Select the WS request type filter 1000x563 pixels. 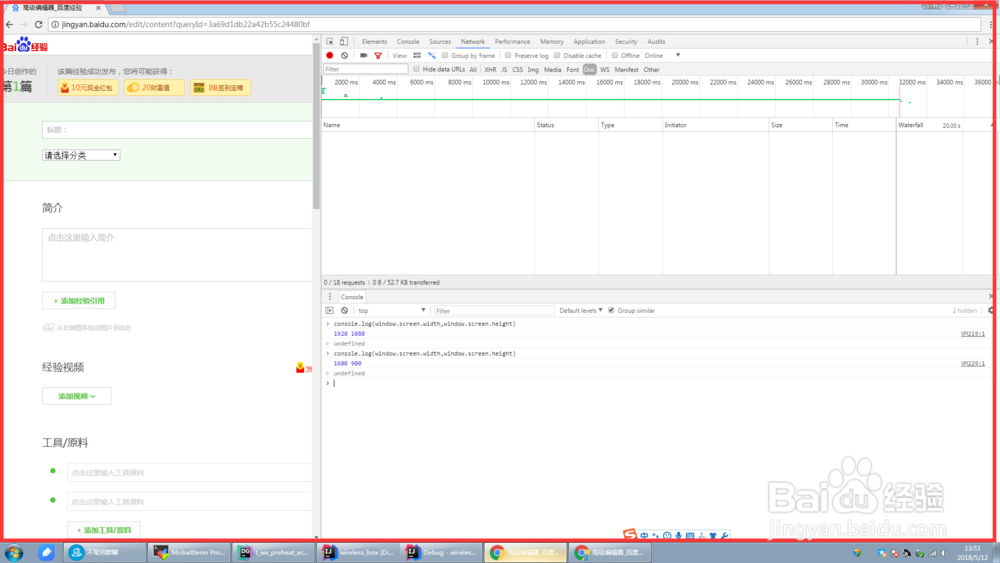pyautogui.click(x=604, y=69)
